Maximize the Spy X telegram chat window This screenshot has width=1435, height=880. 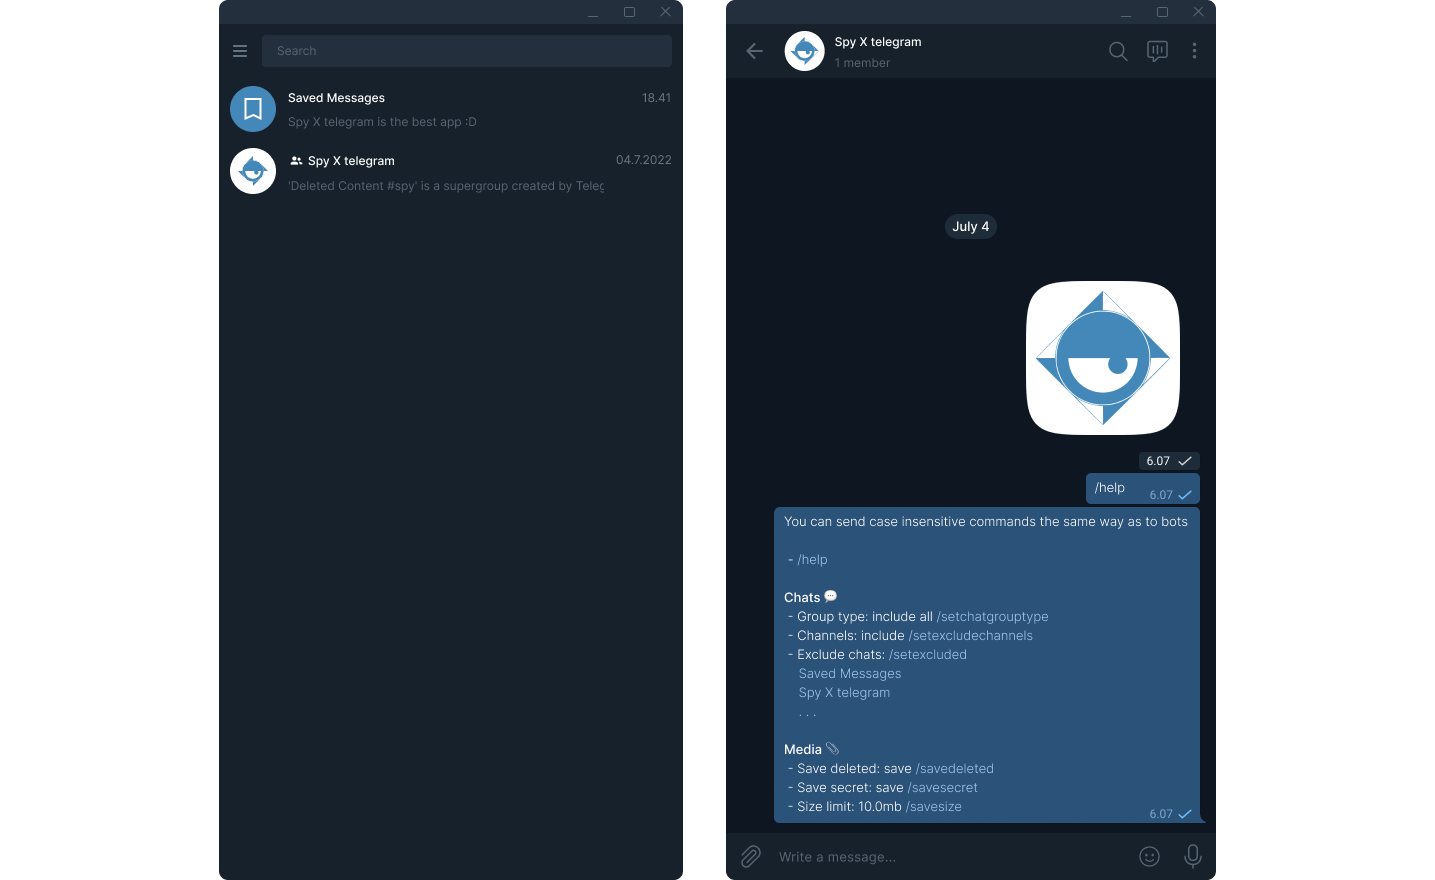coord(1162,12)
